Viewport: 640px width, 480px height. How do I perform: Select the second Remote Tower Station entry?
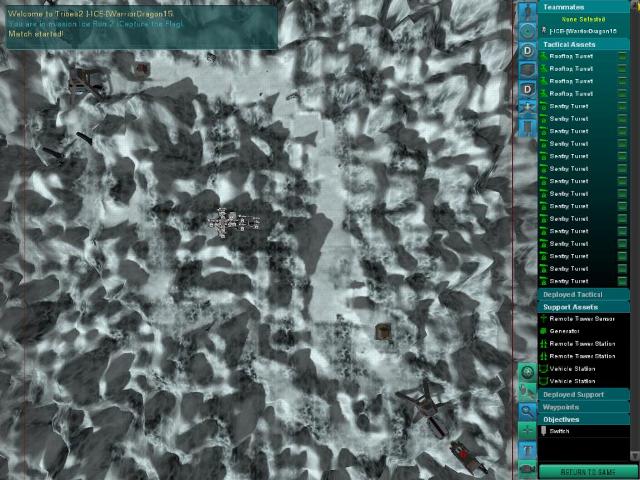click(x=582, y=356)
